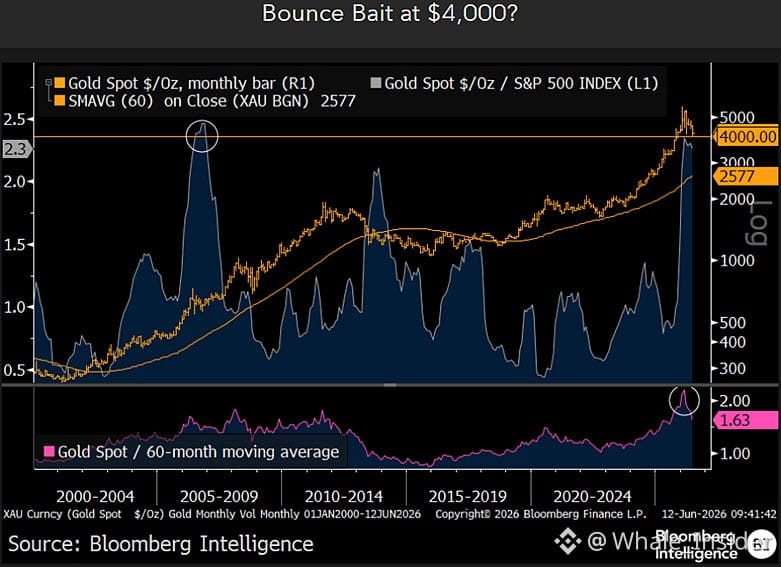Screen dimensions: 781x567
Task: Click the 1000 right-axis price label
Action: 737,261
